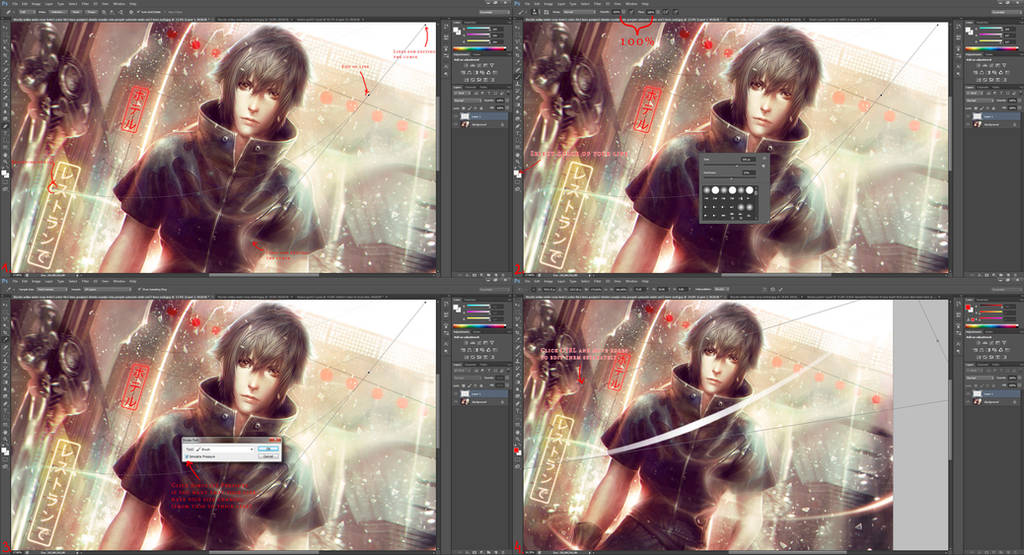Click Make Shape button in first screenshot
This screenshot has width=1024, height=555.
point(91,12)
